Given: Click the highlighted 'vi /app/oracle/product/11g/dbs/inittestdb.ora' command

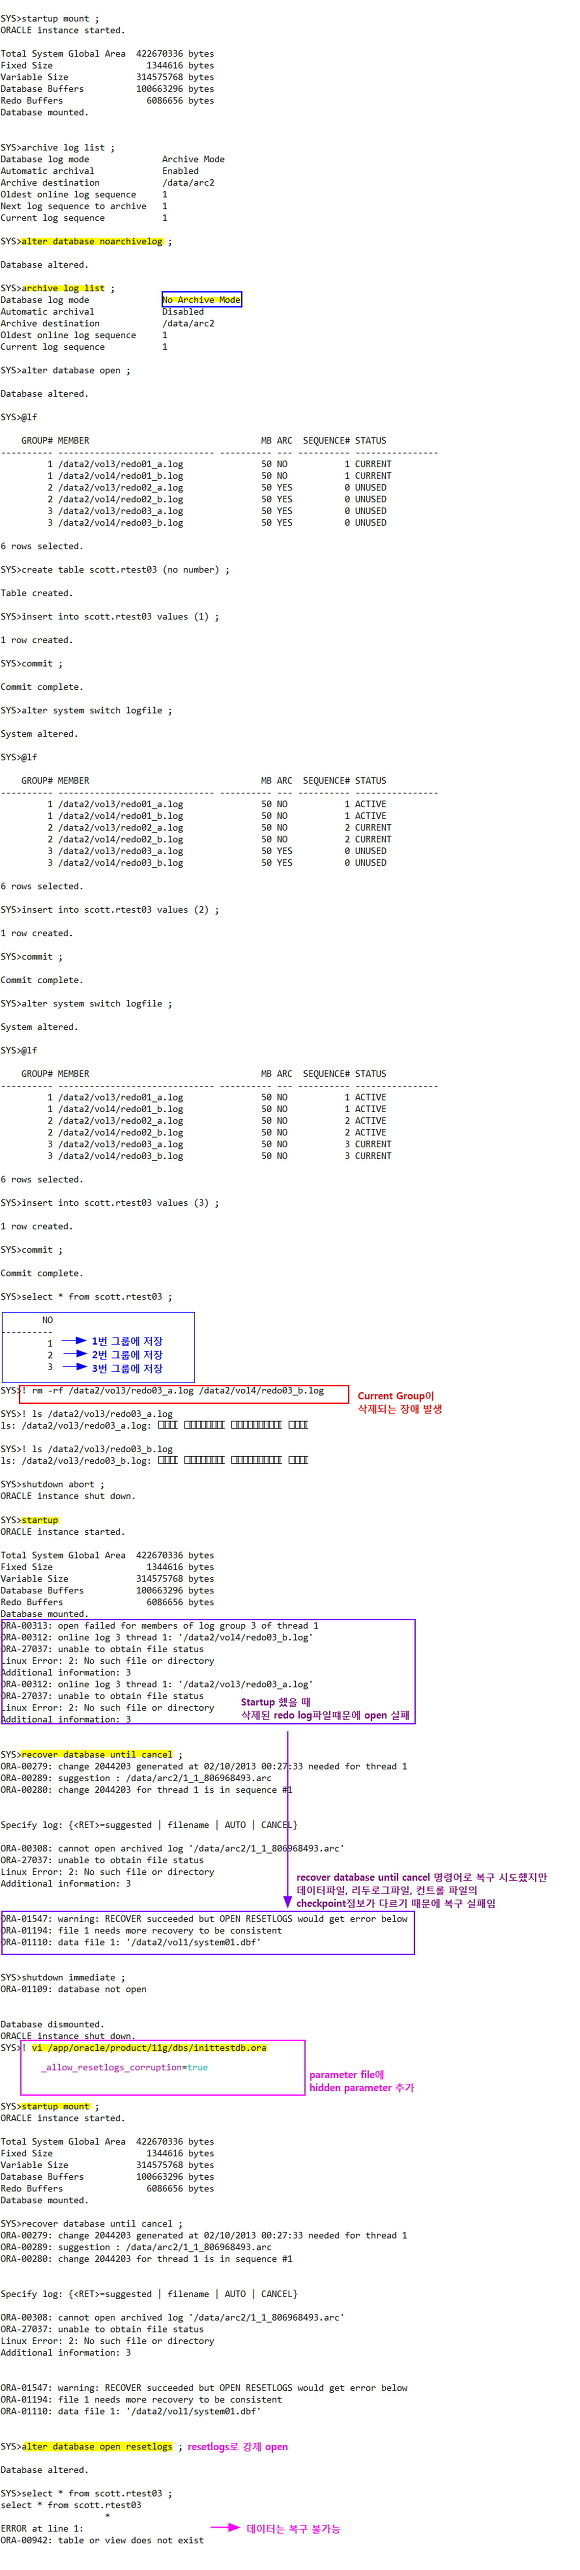Looking at the screenshot, I should coord(149,2047).
